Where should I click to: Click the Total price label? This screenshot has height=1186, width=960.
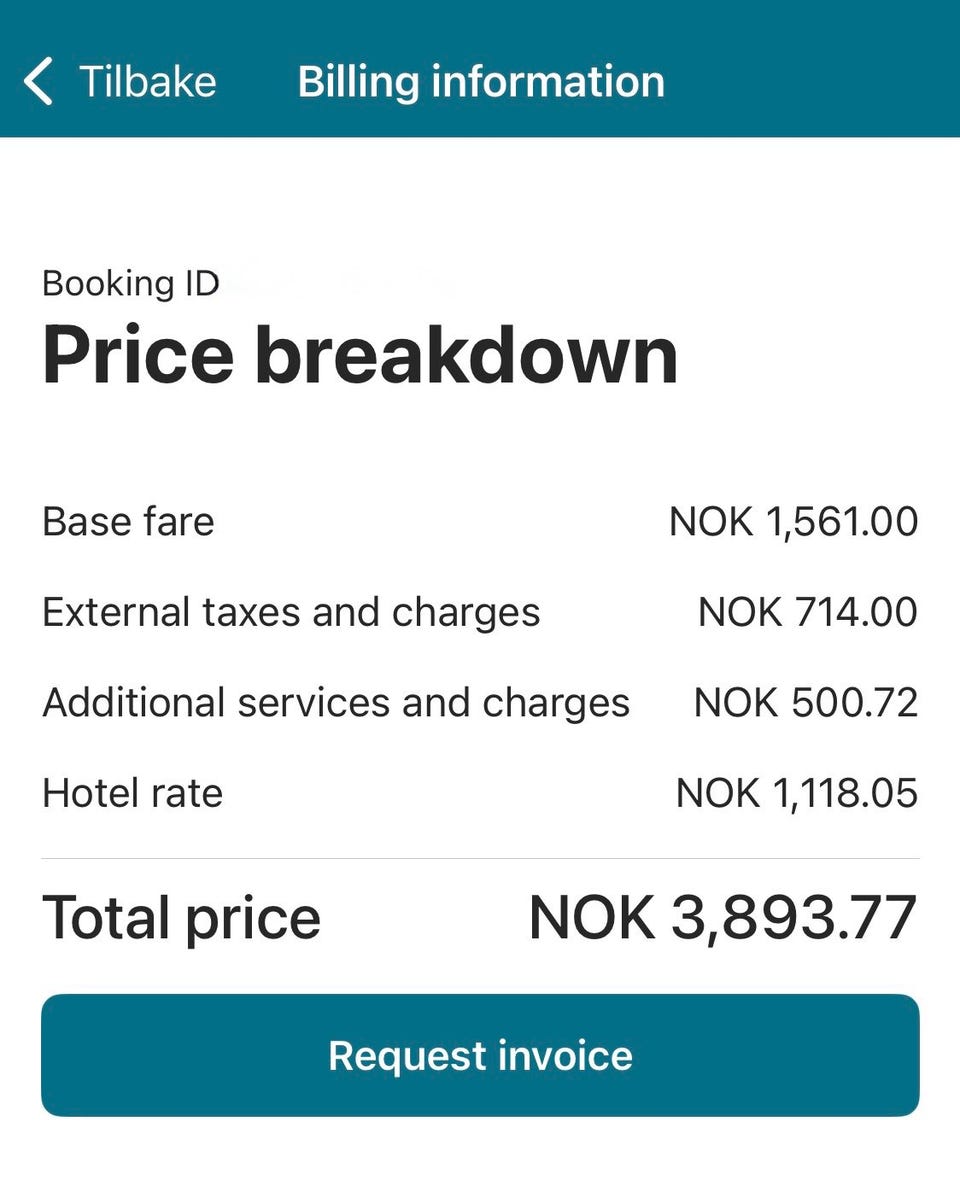pos(181,917)
